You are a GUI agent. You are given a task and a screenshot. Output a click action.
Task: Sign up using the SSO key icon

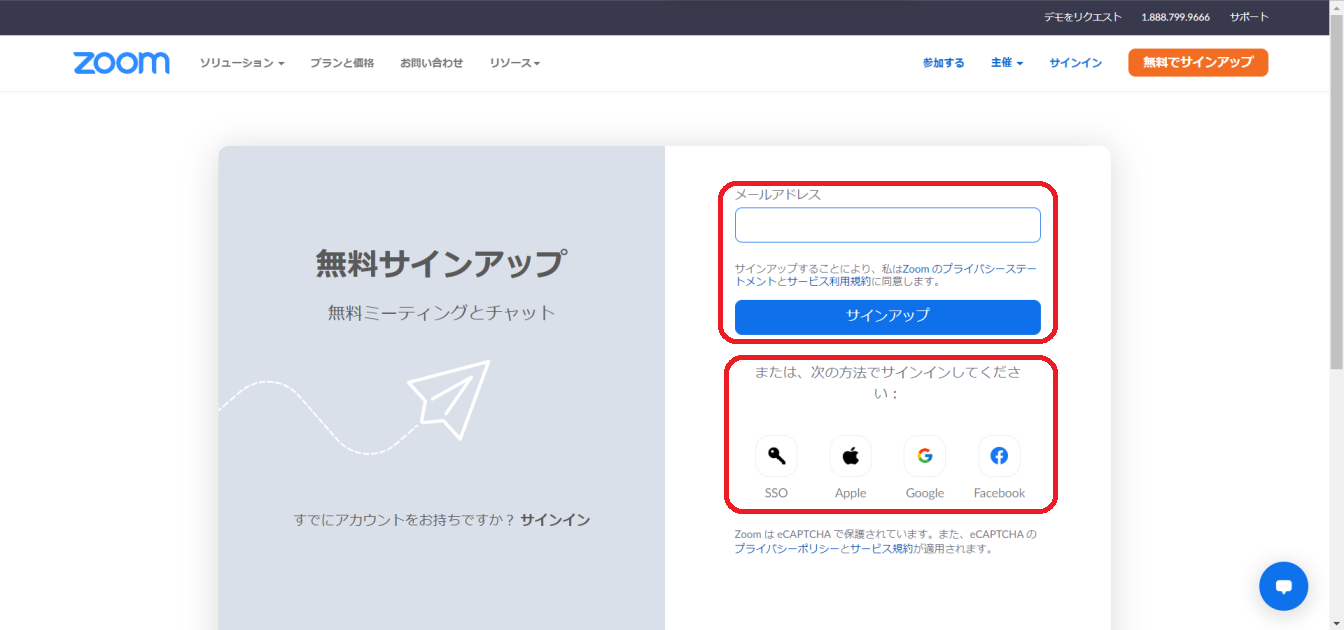(x=776, y=457)
